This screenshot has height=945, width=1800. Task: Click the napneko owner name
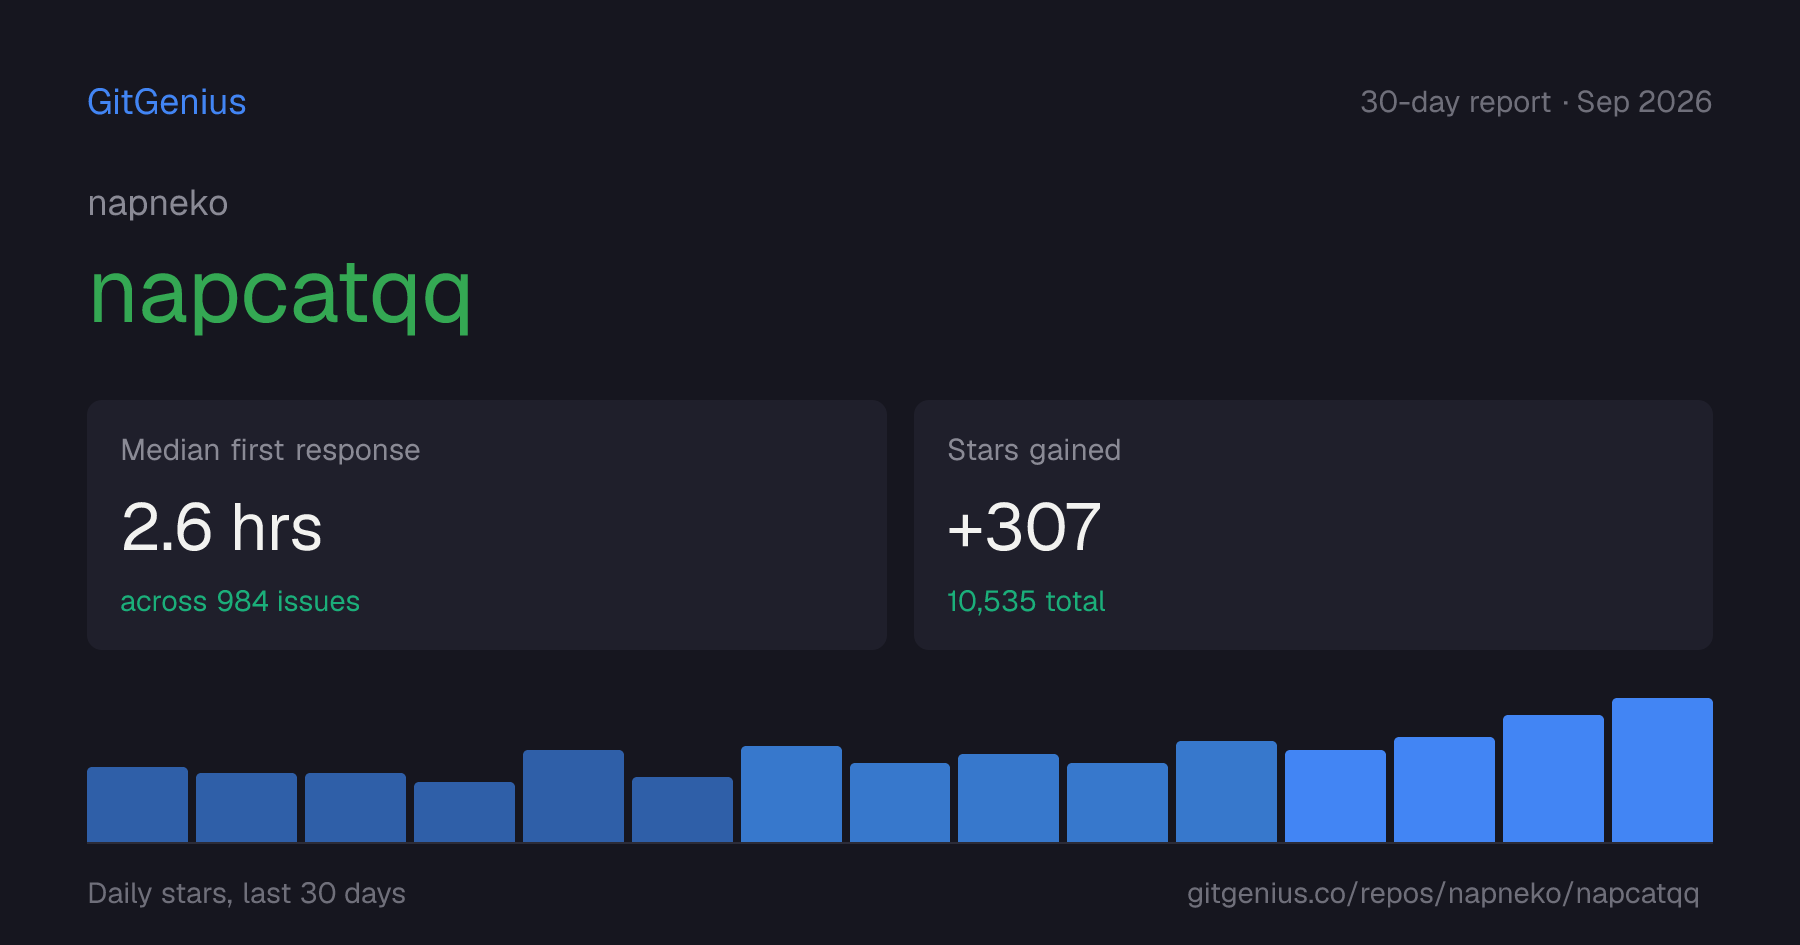[x=158, y=203]
